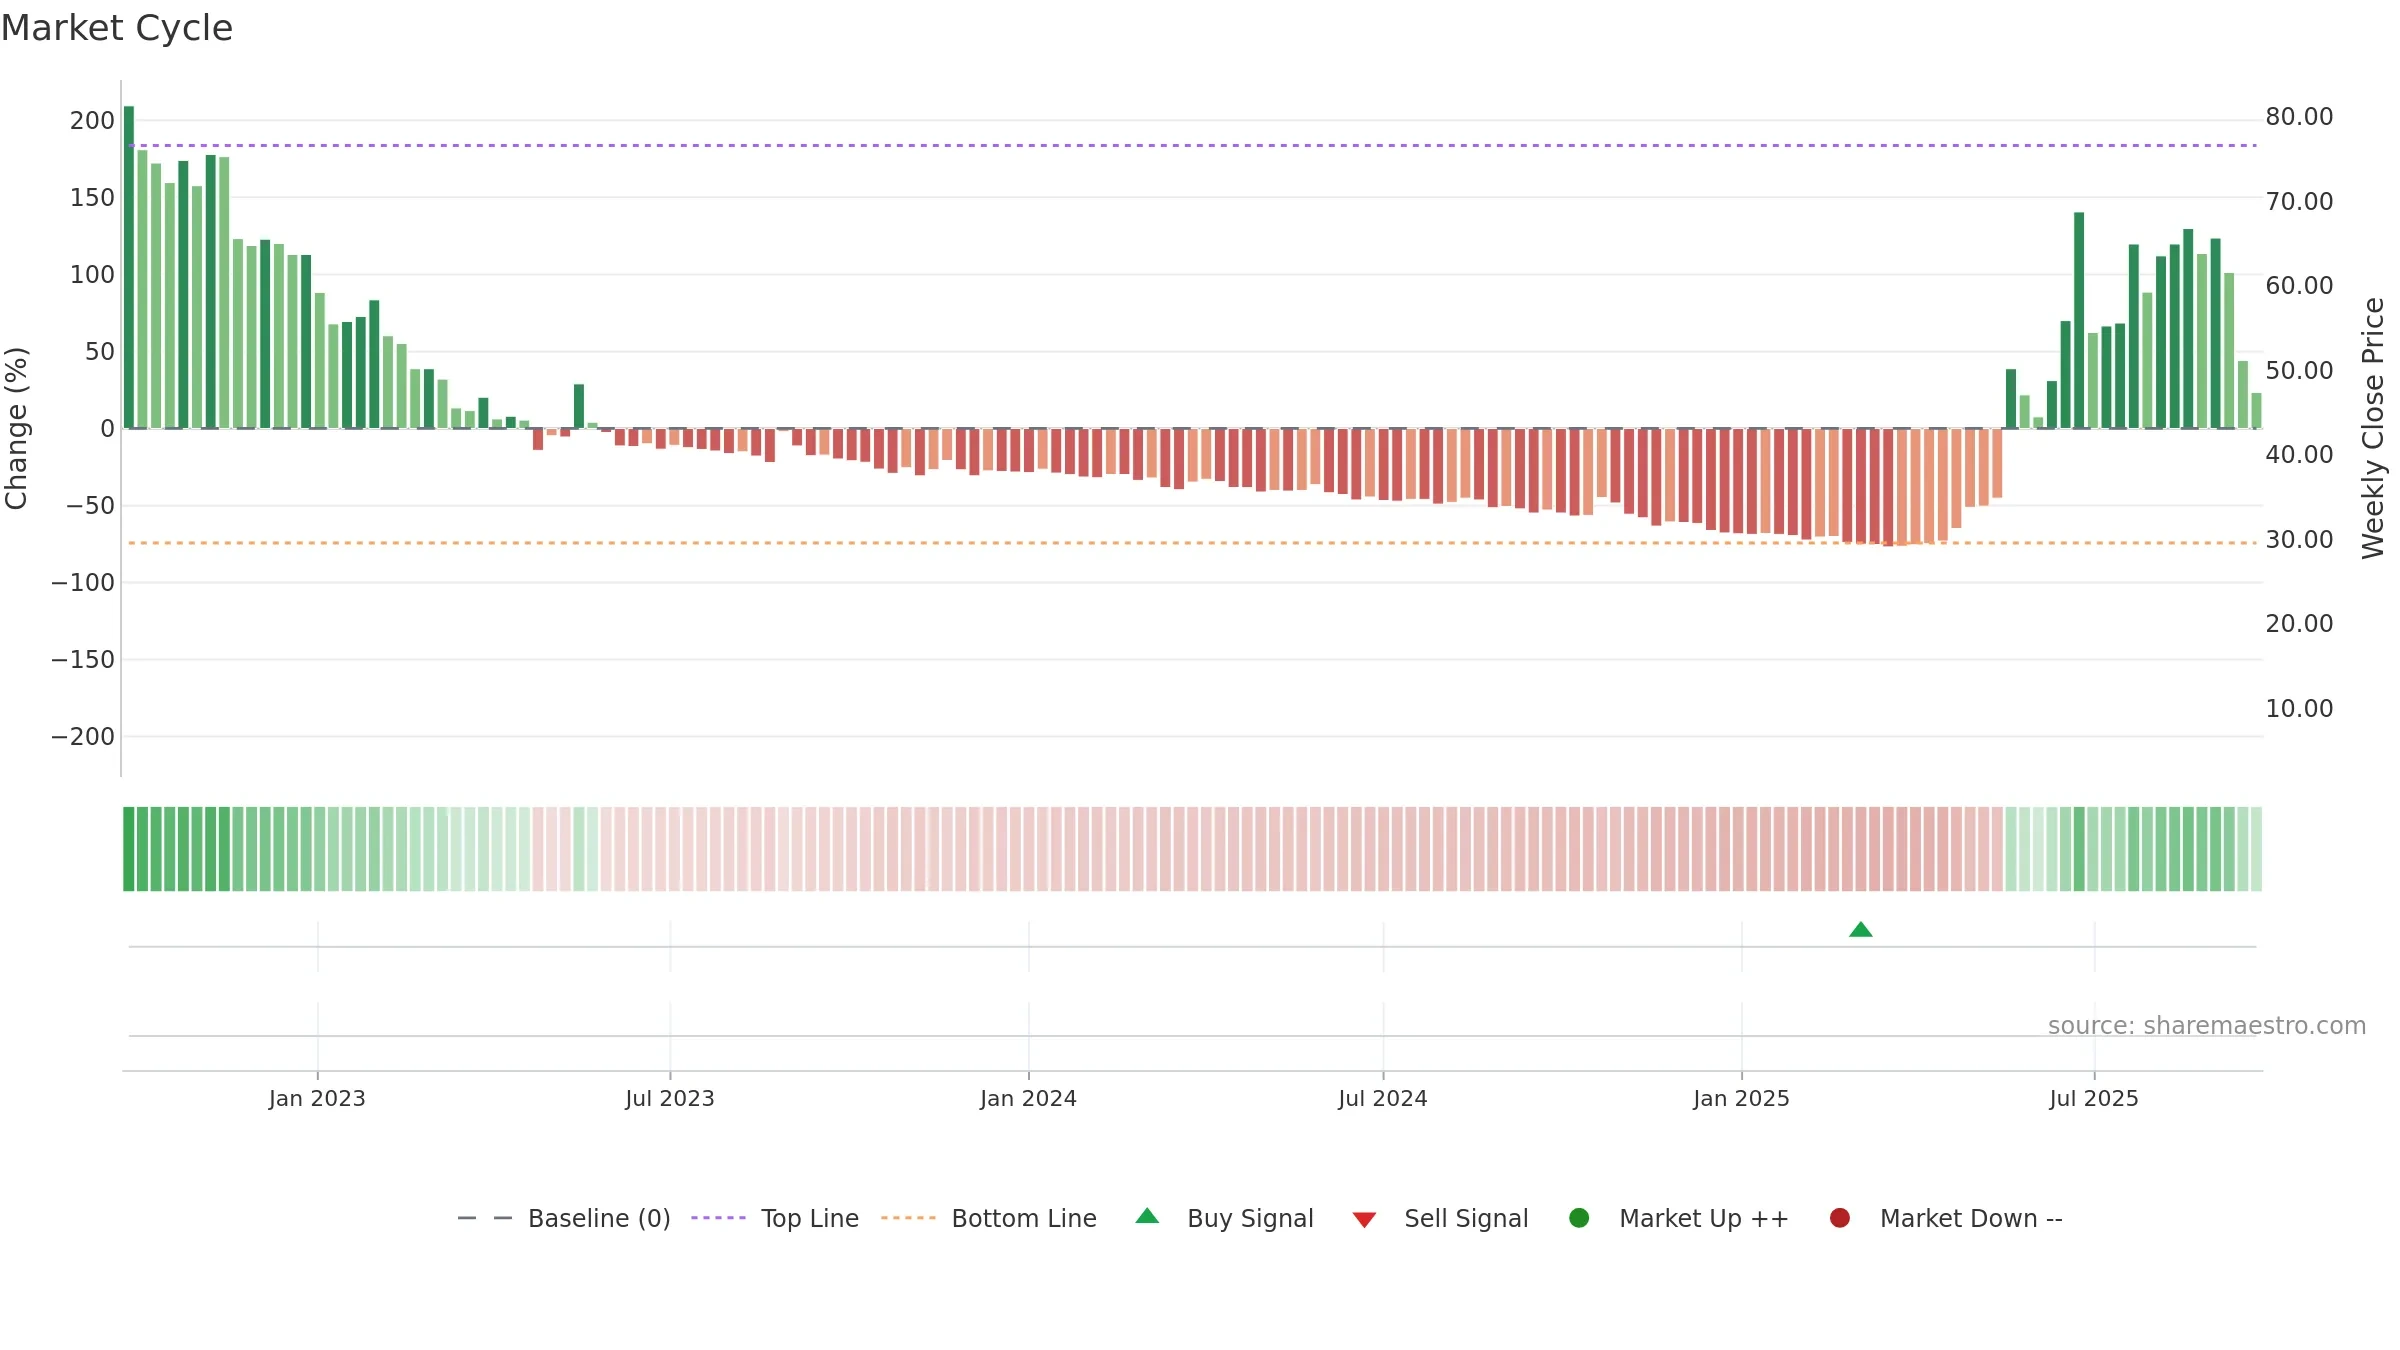Click the −200 tick on left axis
This screenshot has height=1350, width=2400.
click(x=83, y=737)
